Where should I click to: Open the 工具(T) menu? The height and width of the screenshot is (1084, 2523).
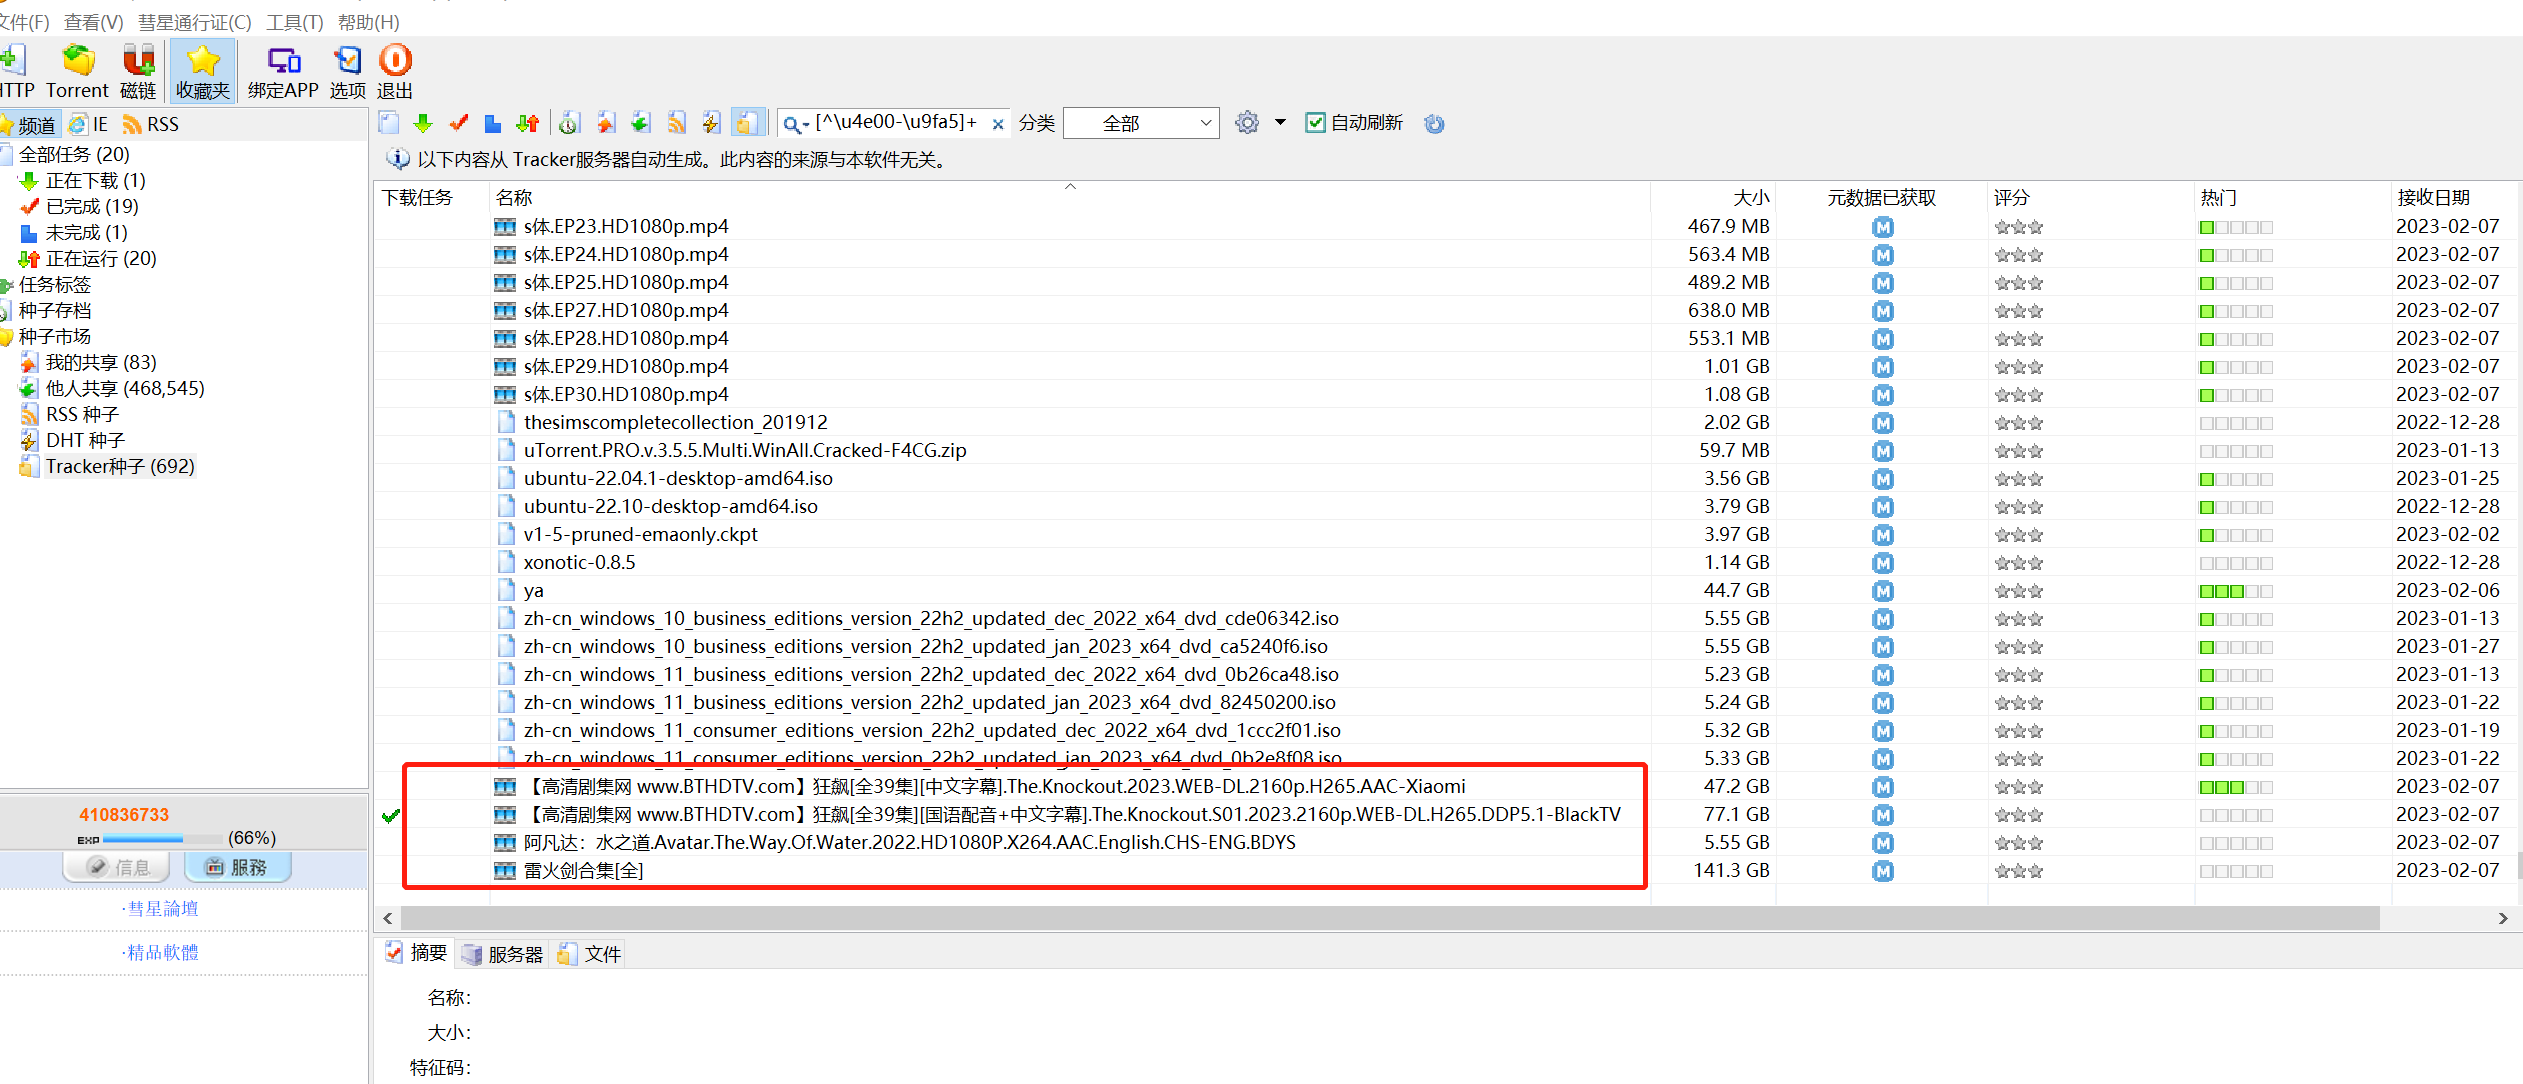(295, 22)
